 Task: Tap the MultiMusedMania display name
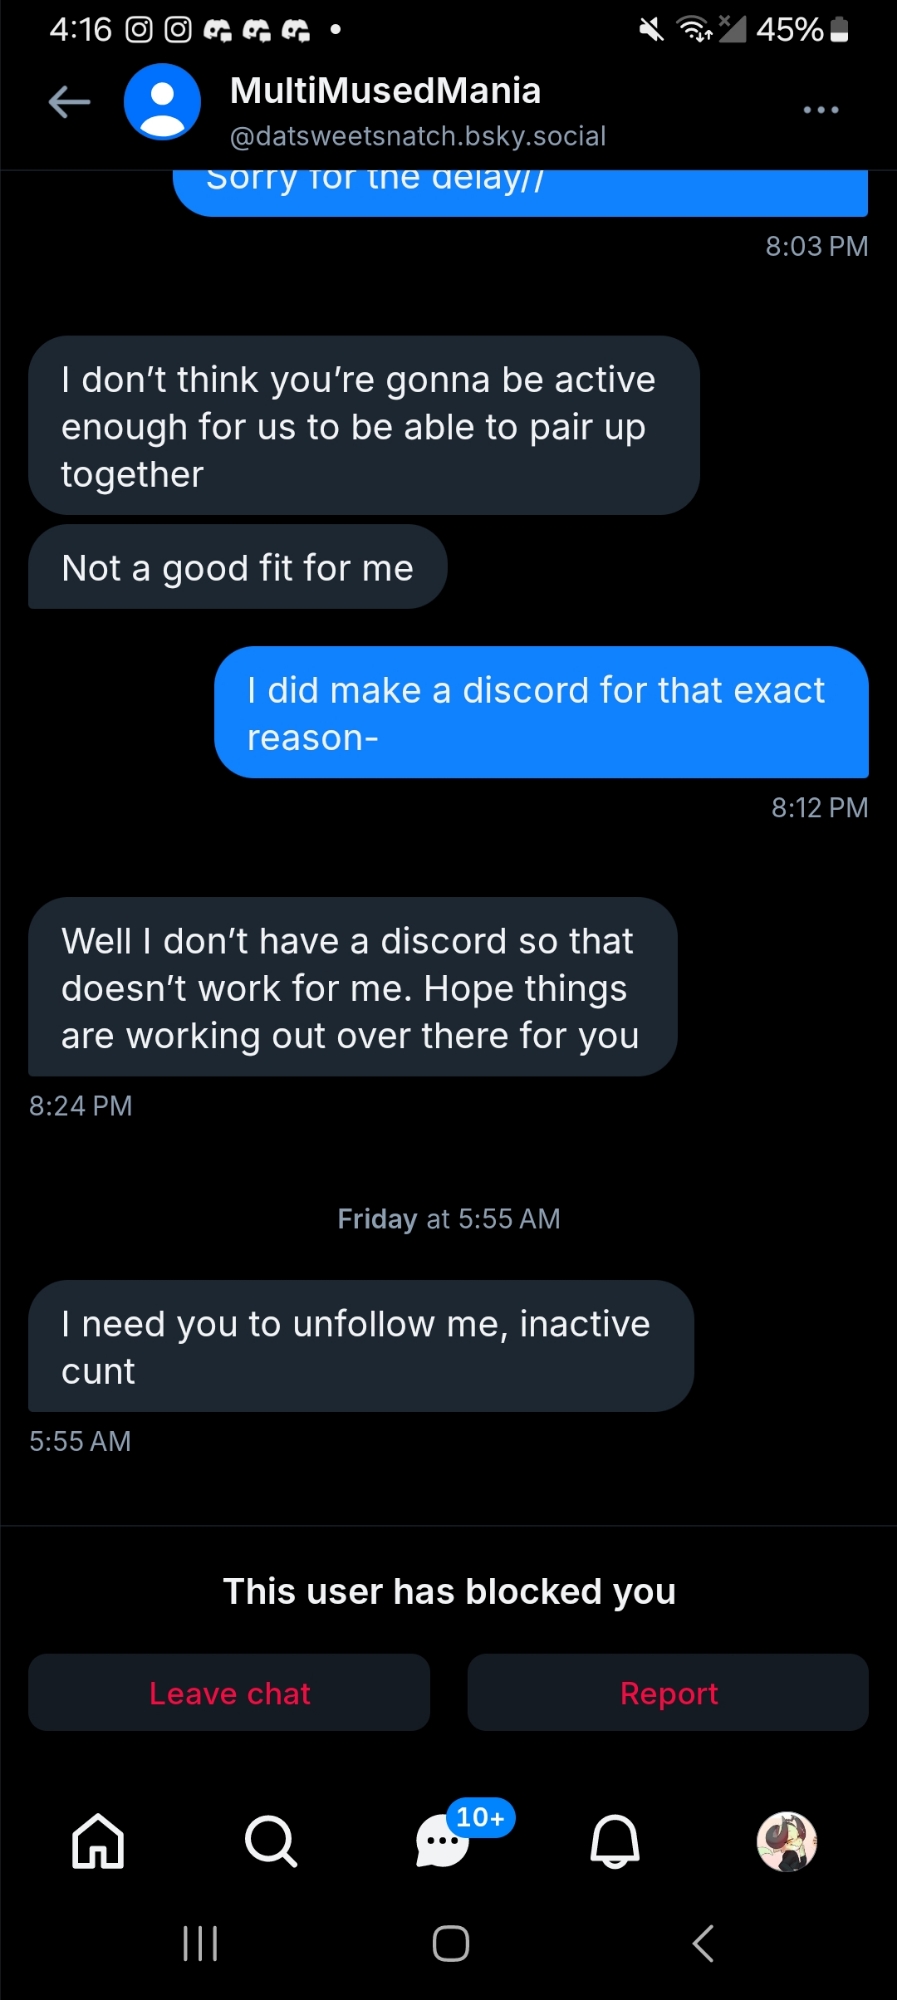coord(385,91)
